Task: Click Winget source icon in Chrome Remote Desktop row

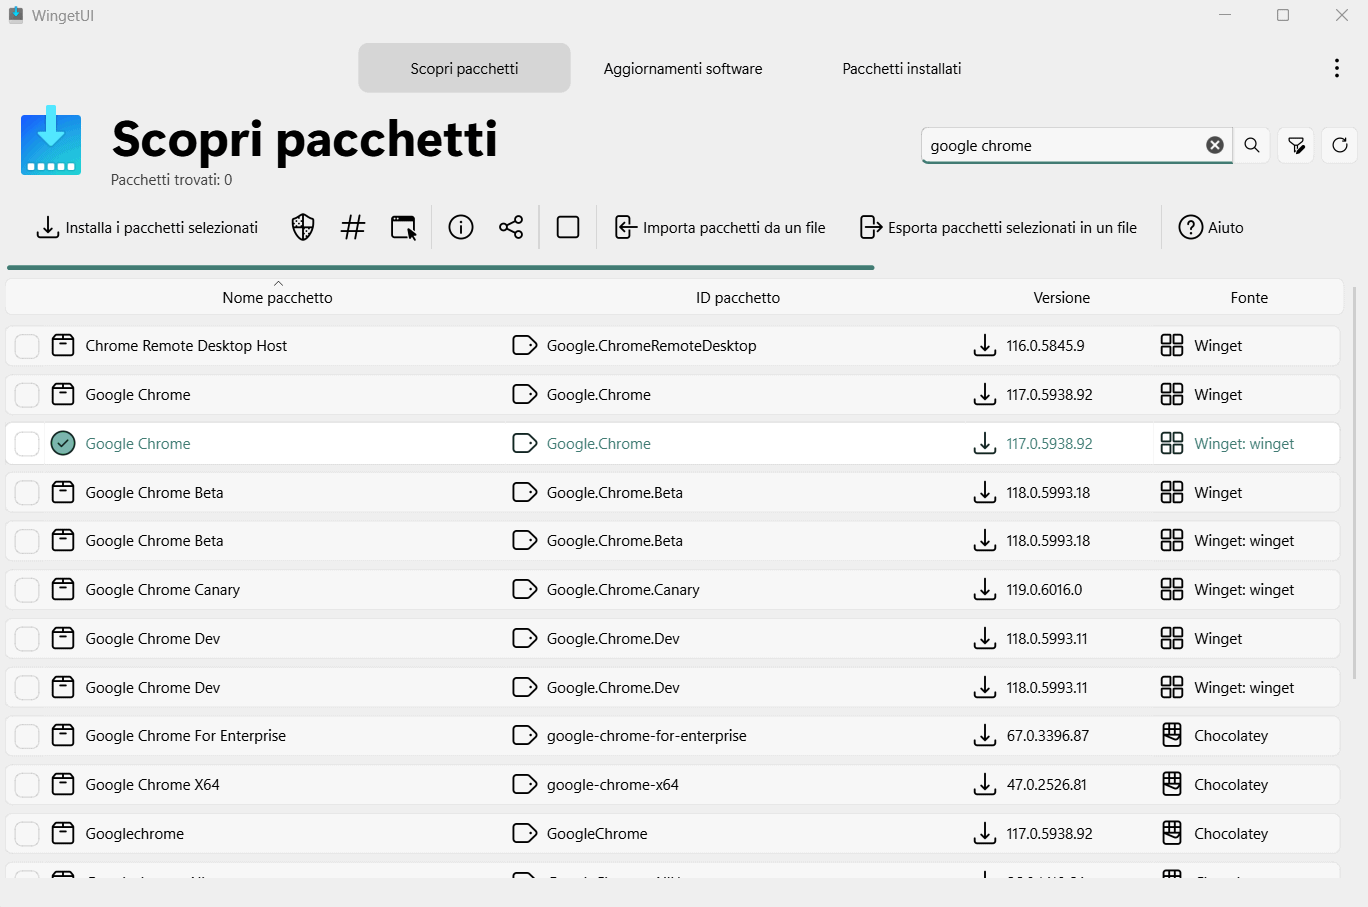Action: click(1172, 345)
